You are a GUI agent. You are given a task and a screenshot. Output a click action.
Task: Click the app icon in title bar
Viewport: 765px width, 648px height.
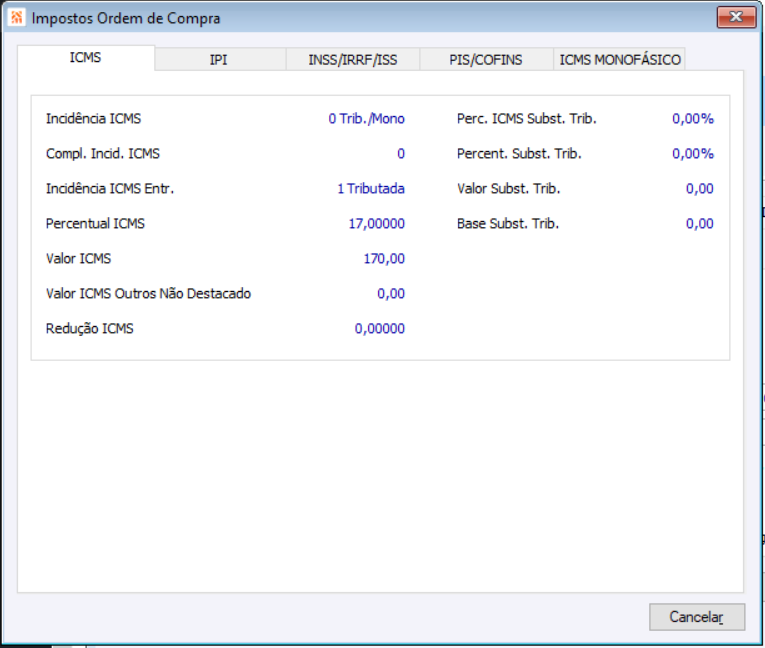tap(17, 18)
